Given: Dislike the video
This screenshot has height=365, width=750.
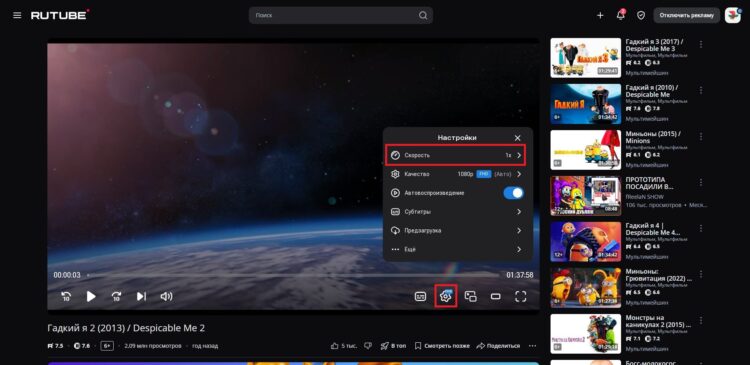Looking at the screenshot, I should (368, 345).
